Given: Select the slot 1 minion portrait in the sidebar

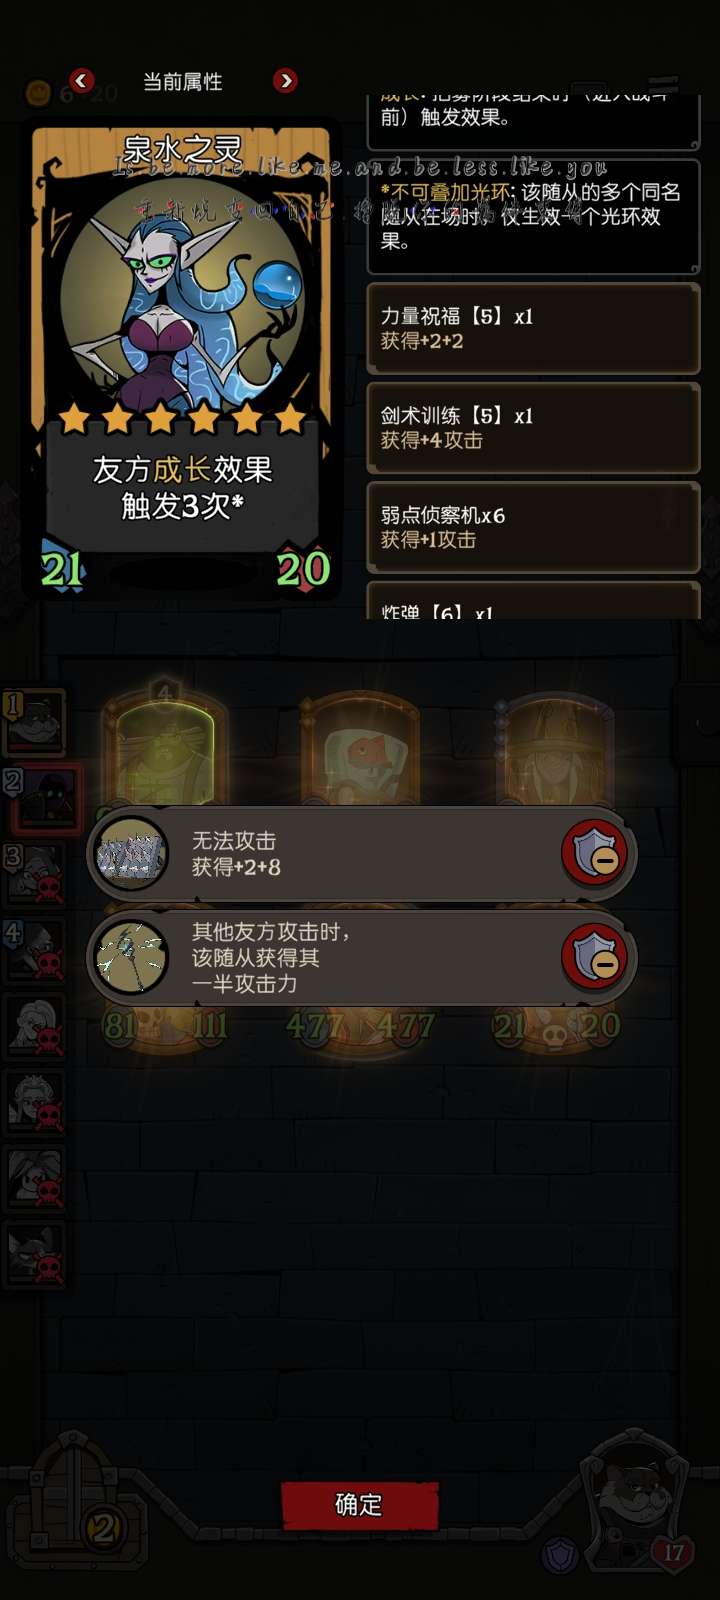Looking at the screenshot, I should click(34, 721).
